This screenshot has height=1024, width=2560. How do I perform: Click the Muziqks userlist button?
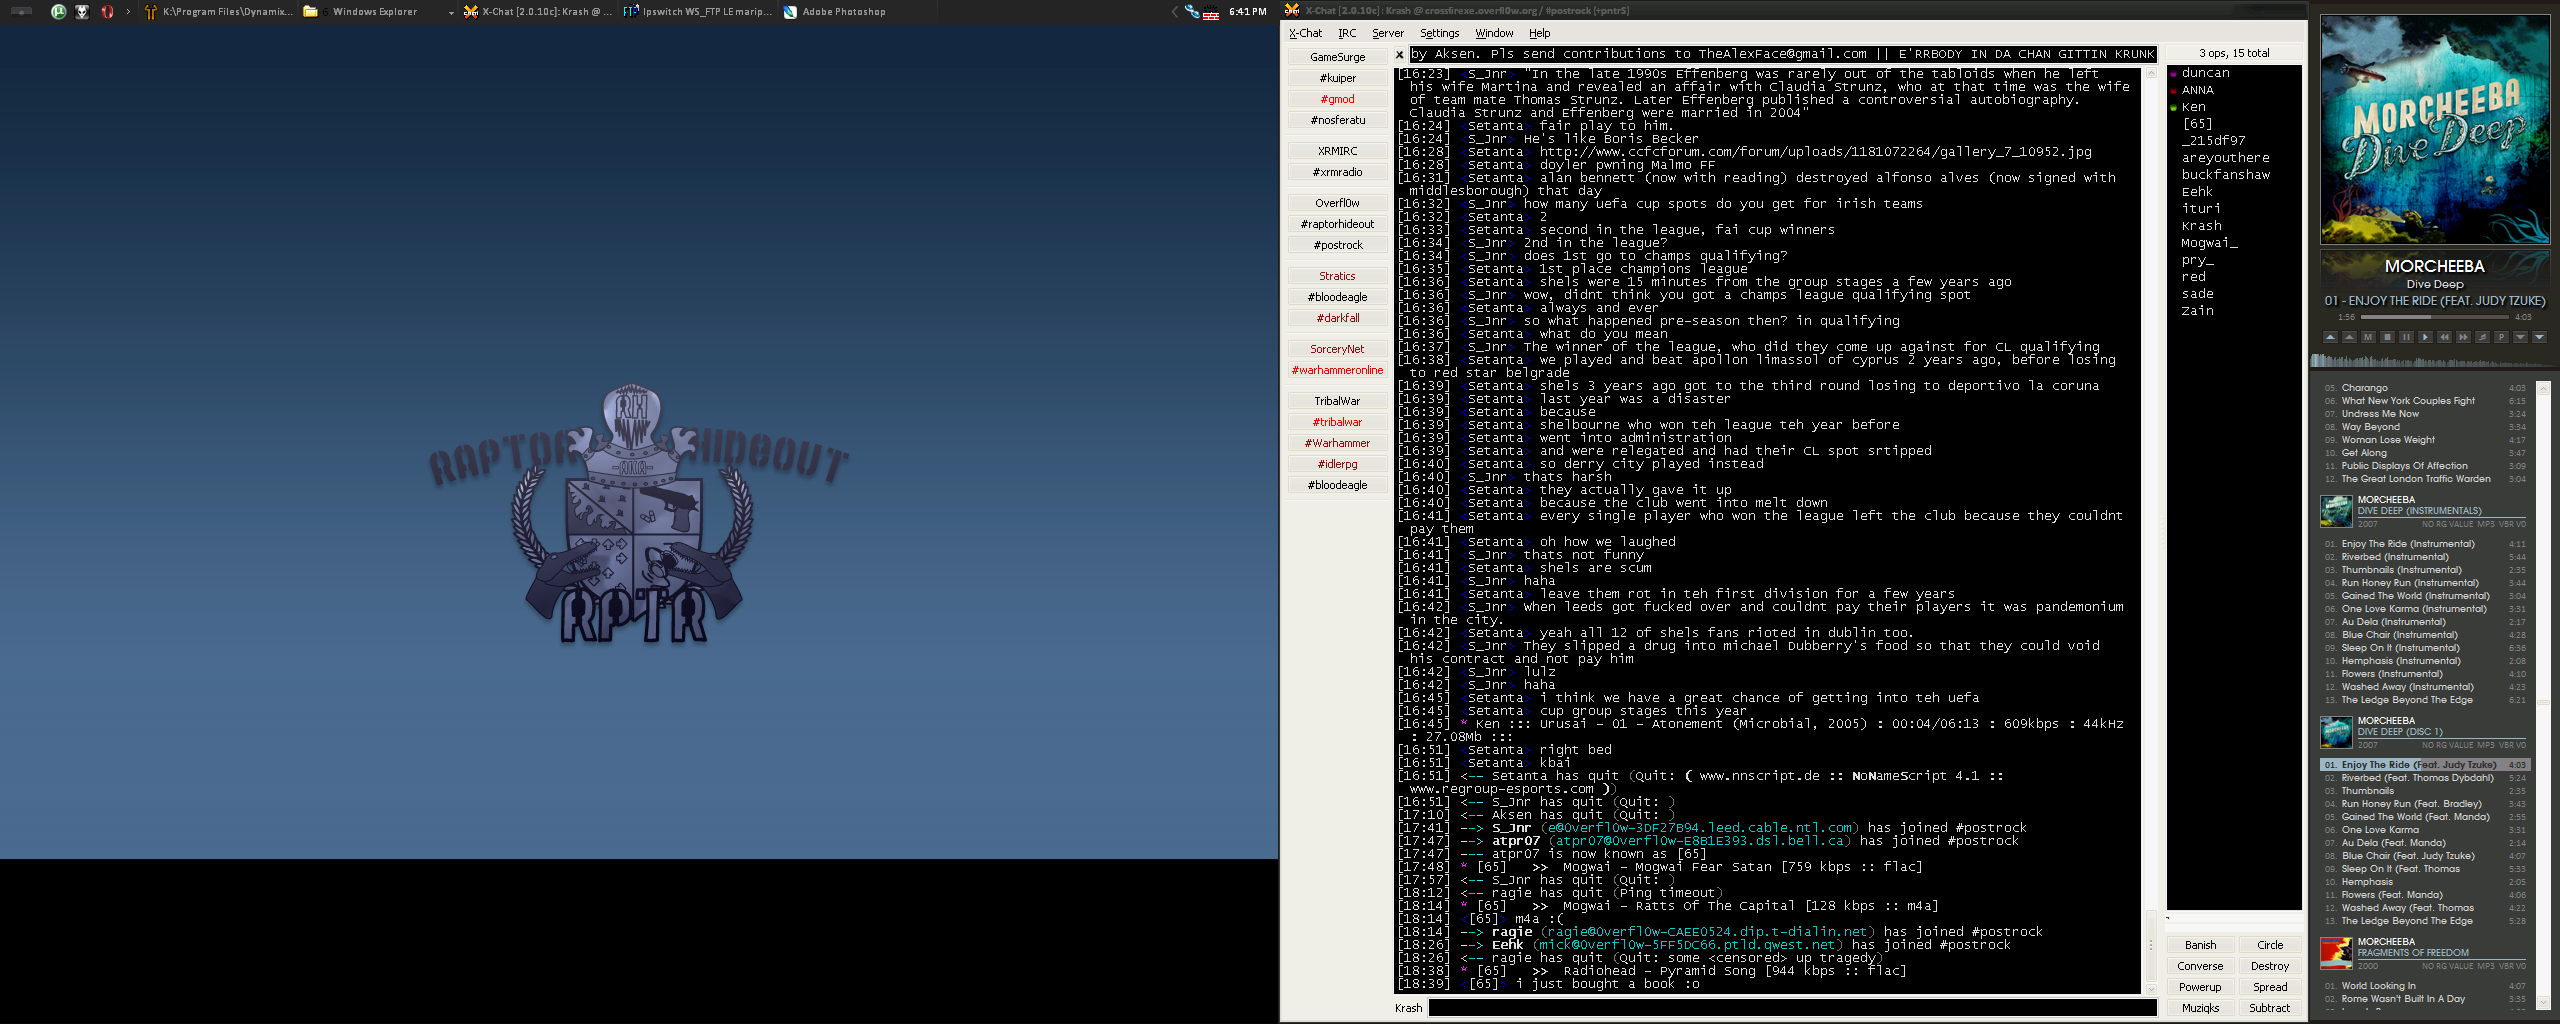pos(2200,1008)
